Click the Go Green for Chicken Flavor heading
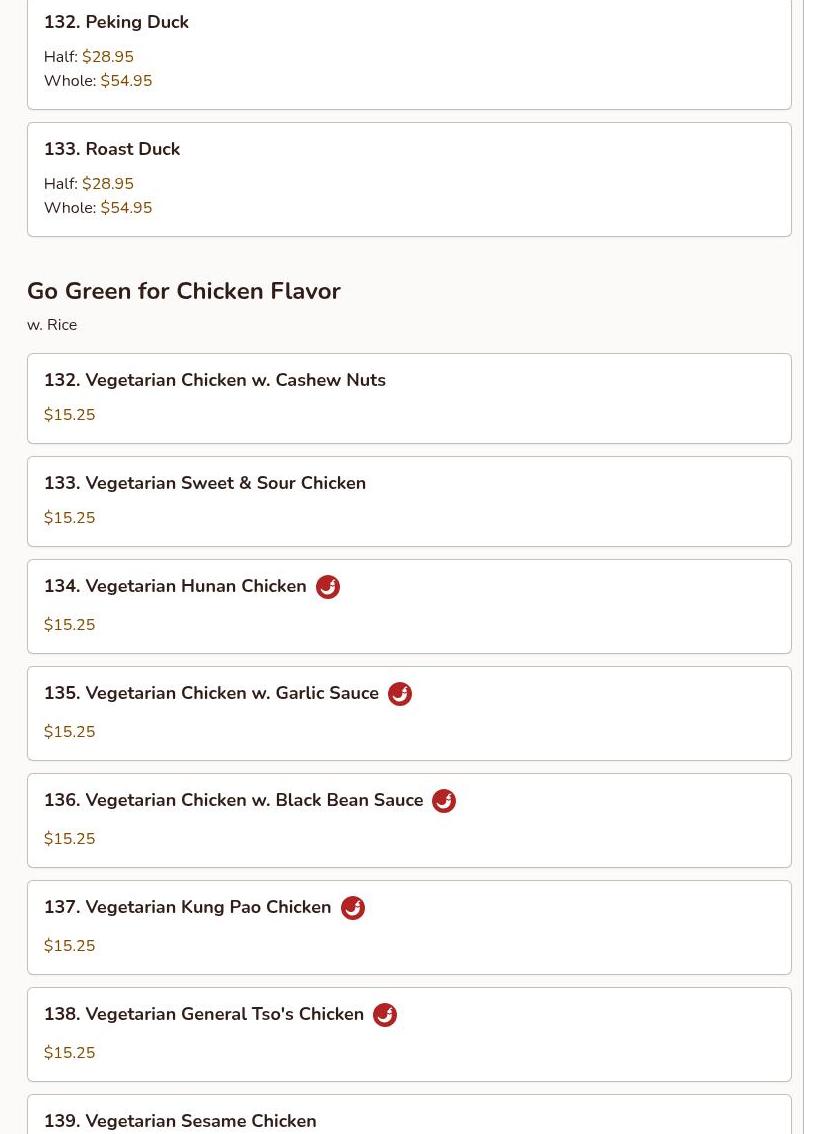This screenshot has height=1134, width=824. point(184,291)
